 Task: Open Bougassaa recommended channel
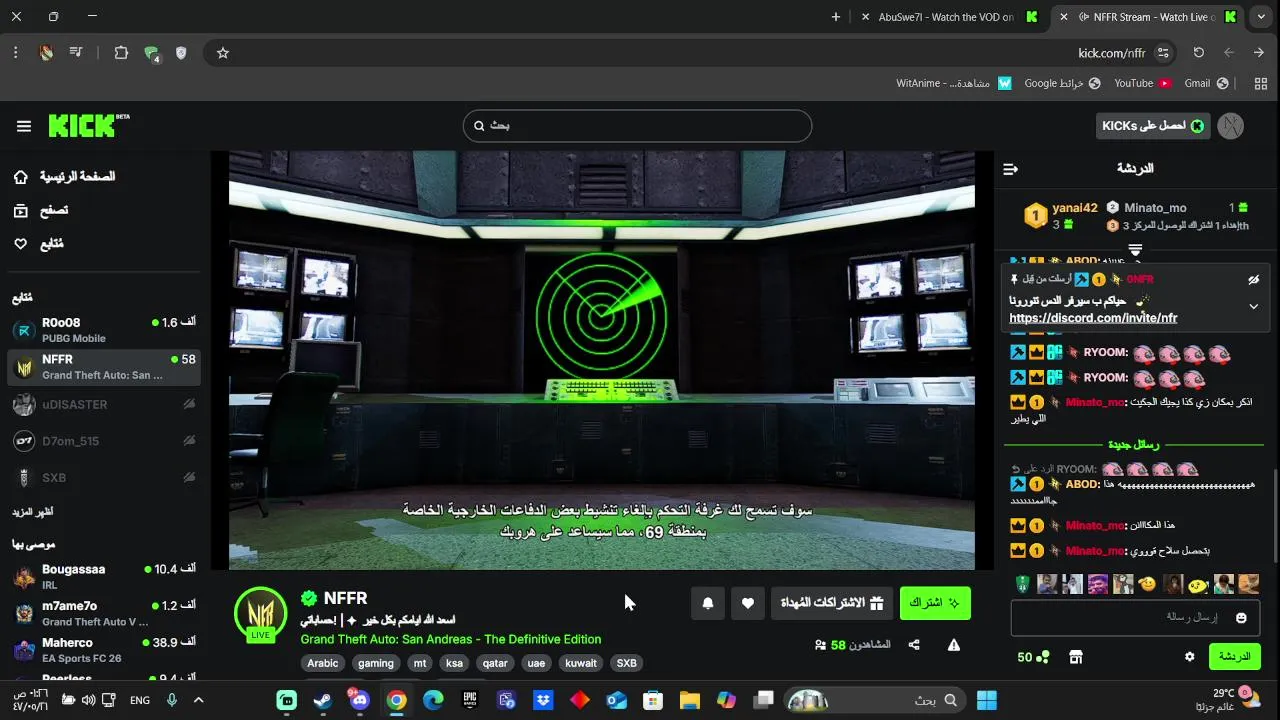pyautogui.click(x=104, y=576)
